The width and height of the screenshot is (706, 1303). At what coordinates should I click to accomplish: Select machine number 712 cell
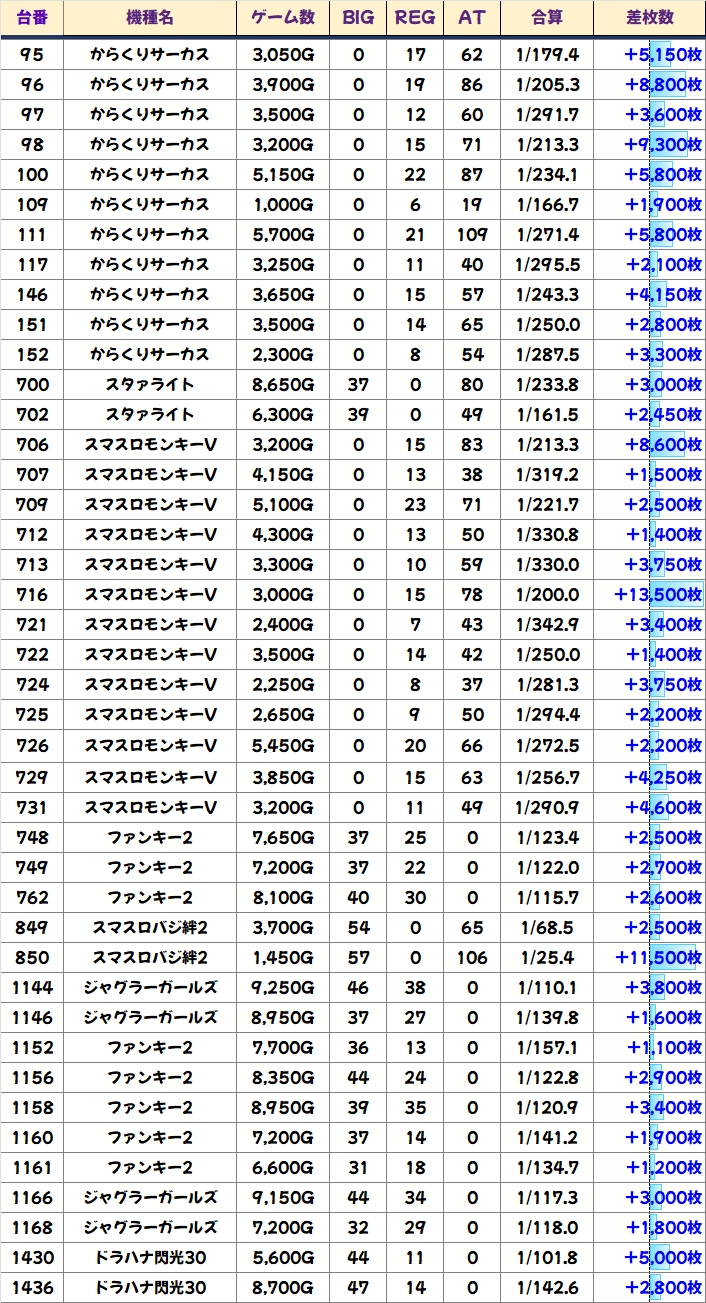[x=32, y=534]
